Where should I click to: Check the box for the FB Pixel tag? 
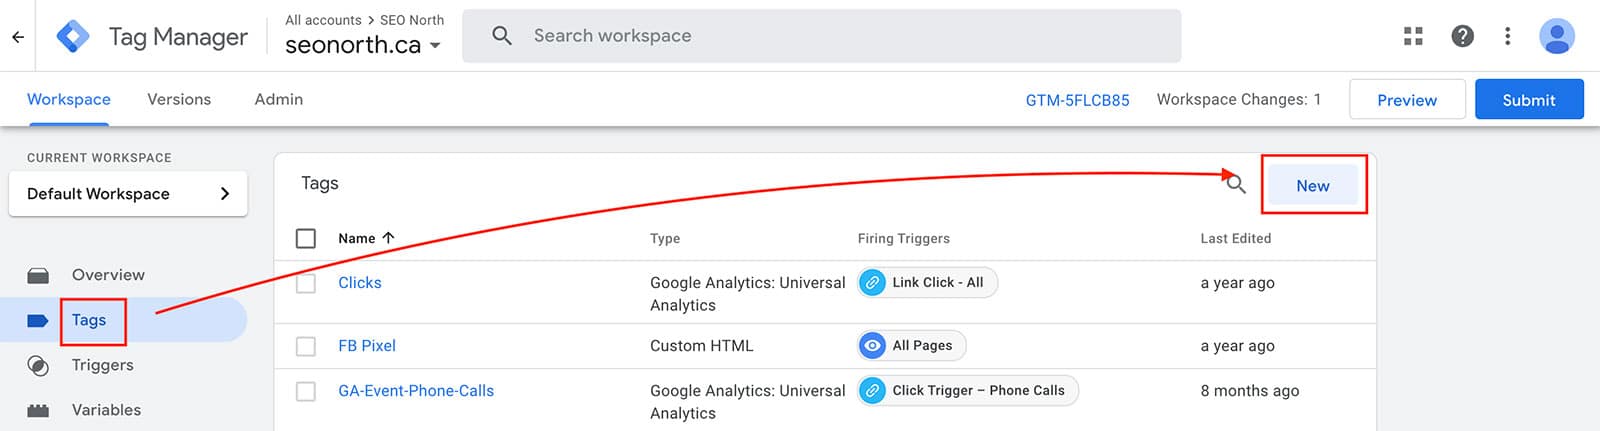click(306, 346)
